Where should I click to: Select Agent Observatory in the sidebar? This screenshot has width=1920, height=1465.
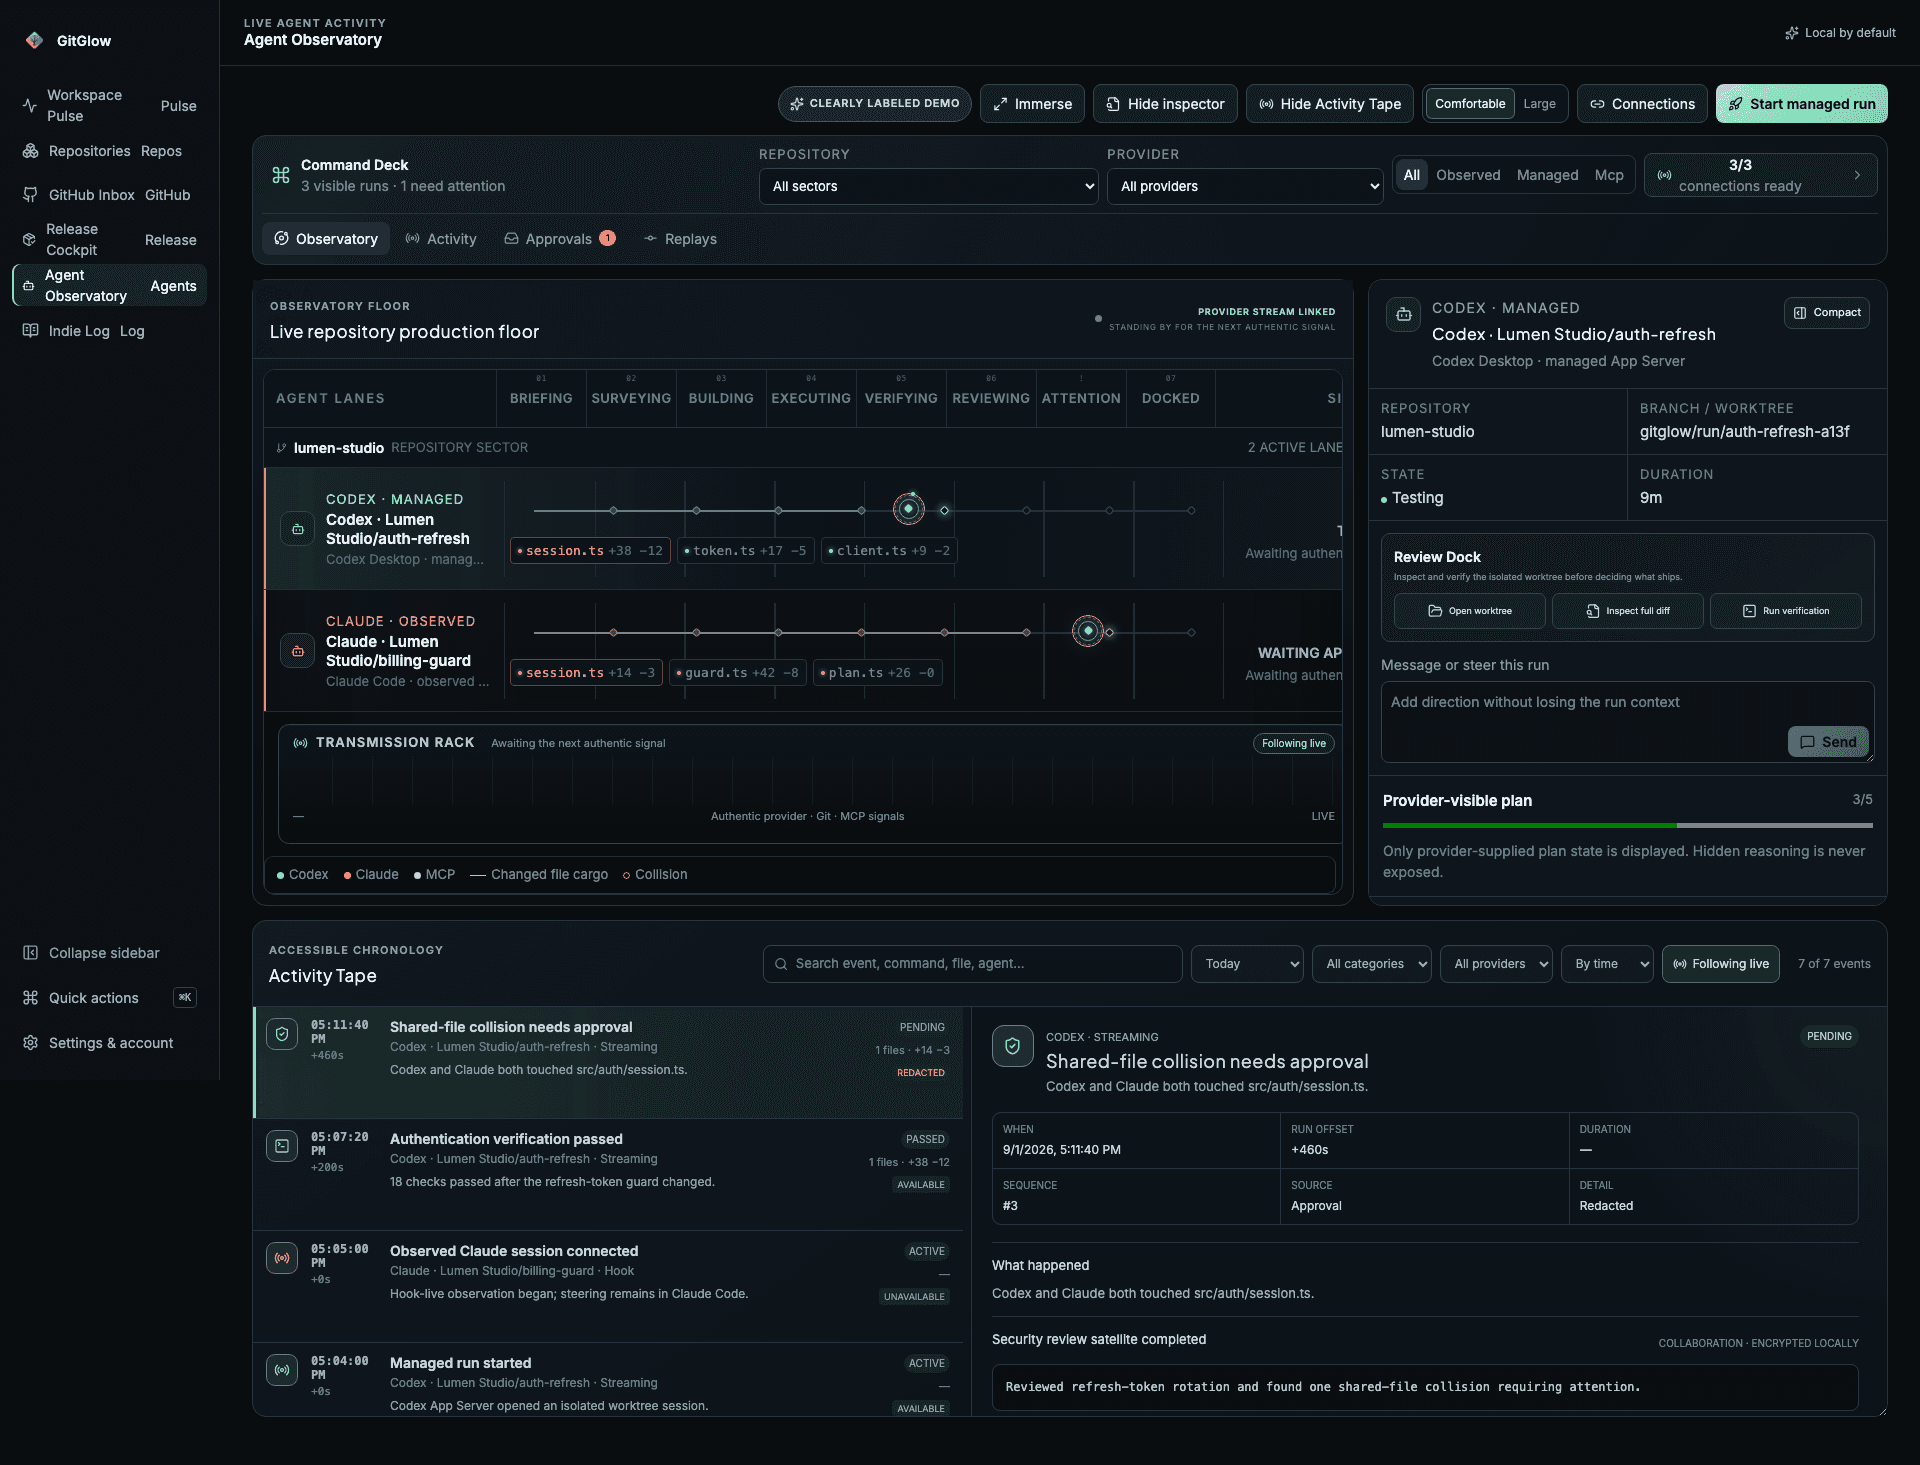coord(110,285)
